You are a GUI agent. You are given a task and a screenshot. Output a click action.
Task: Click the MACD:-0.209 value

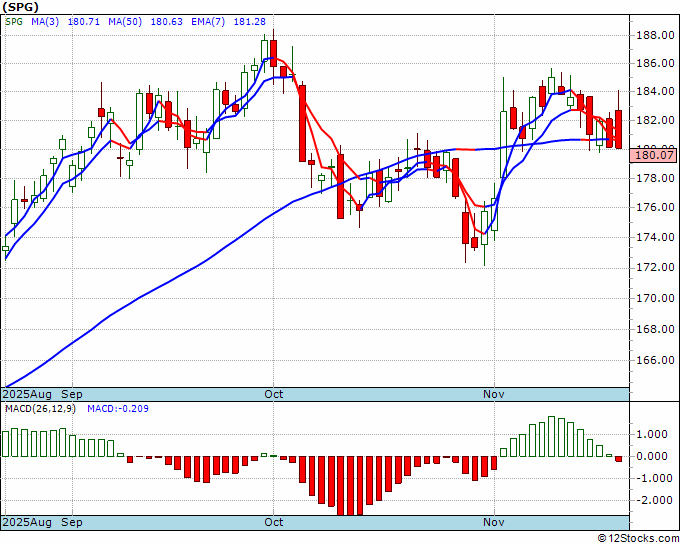pos(118,409)
